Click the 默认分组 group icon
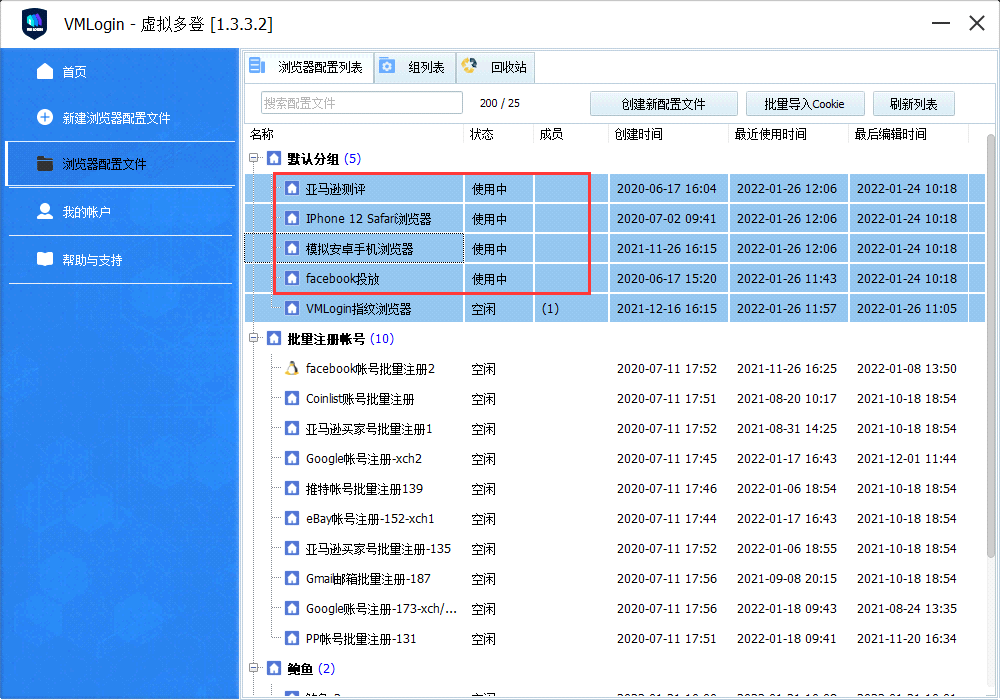The width and height of the screenshot is (1000, 700). (x=274, y=158)
